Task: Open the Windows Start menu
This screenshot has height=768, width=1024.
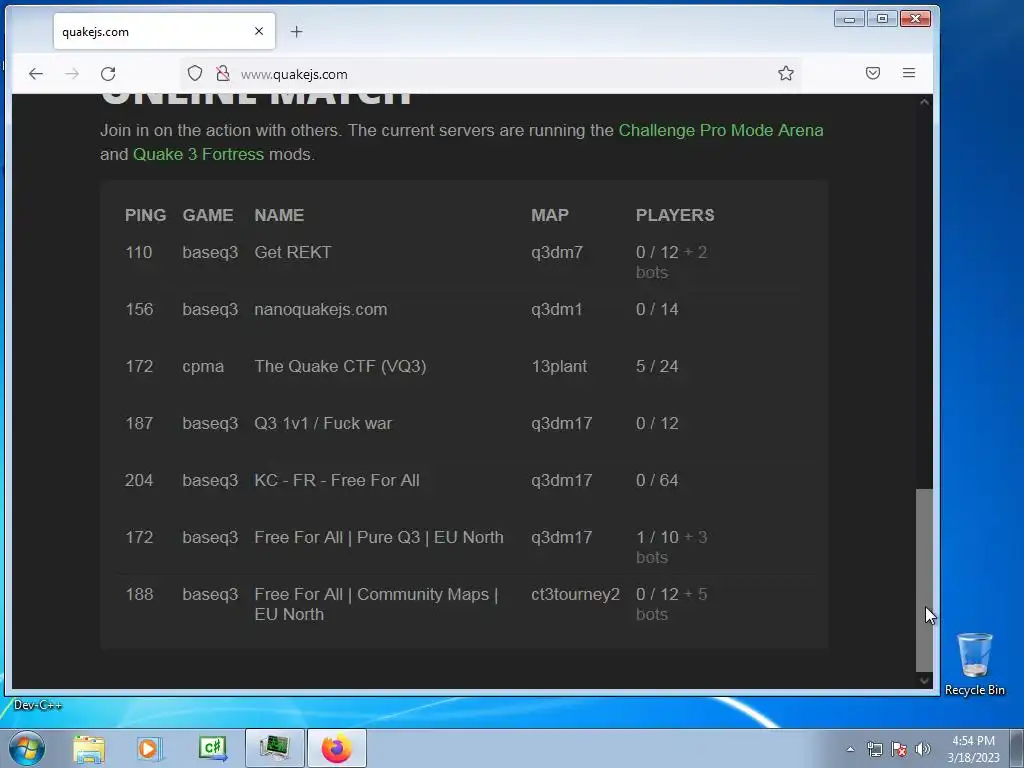Action: pos(27,748)
